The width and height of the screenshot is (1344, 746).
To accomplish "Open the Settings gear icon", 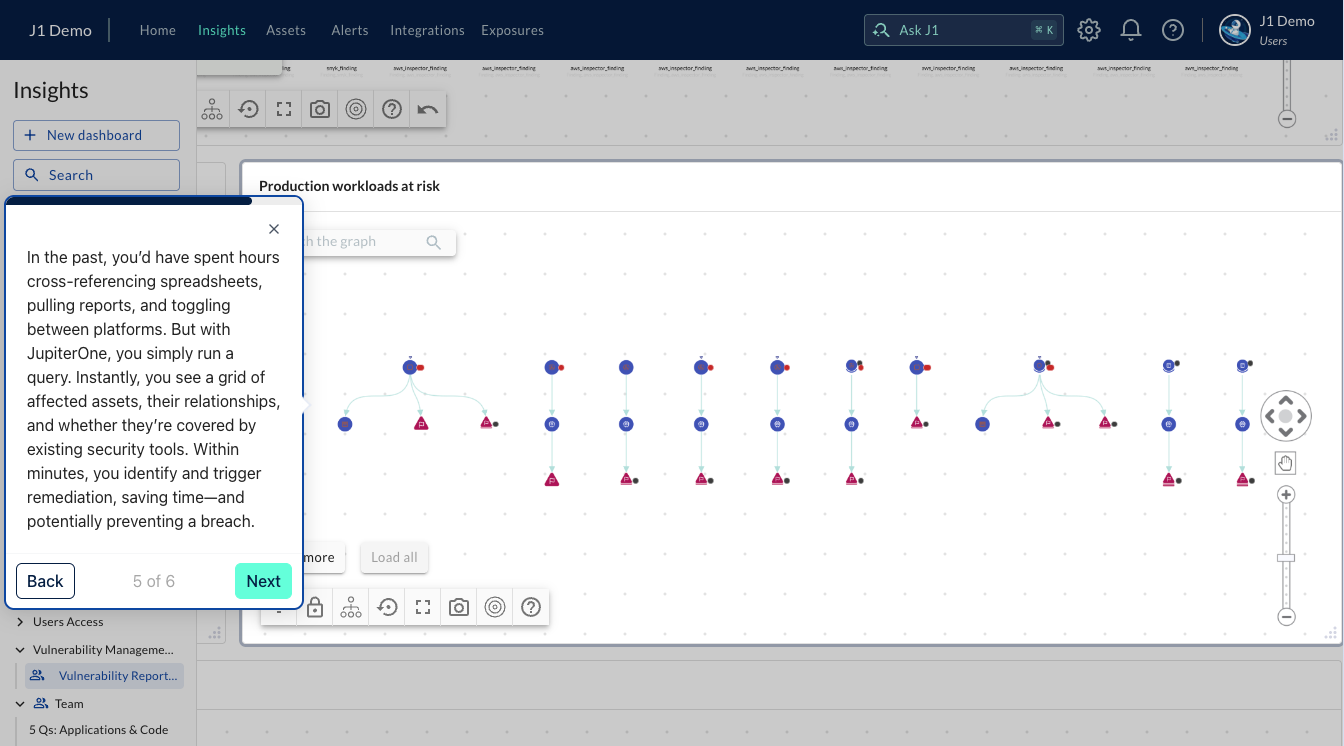I will coord(1089,30).
